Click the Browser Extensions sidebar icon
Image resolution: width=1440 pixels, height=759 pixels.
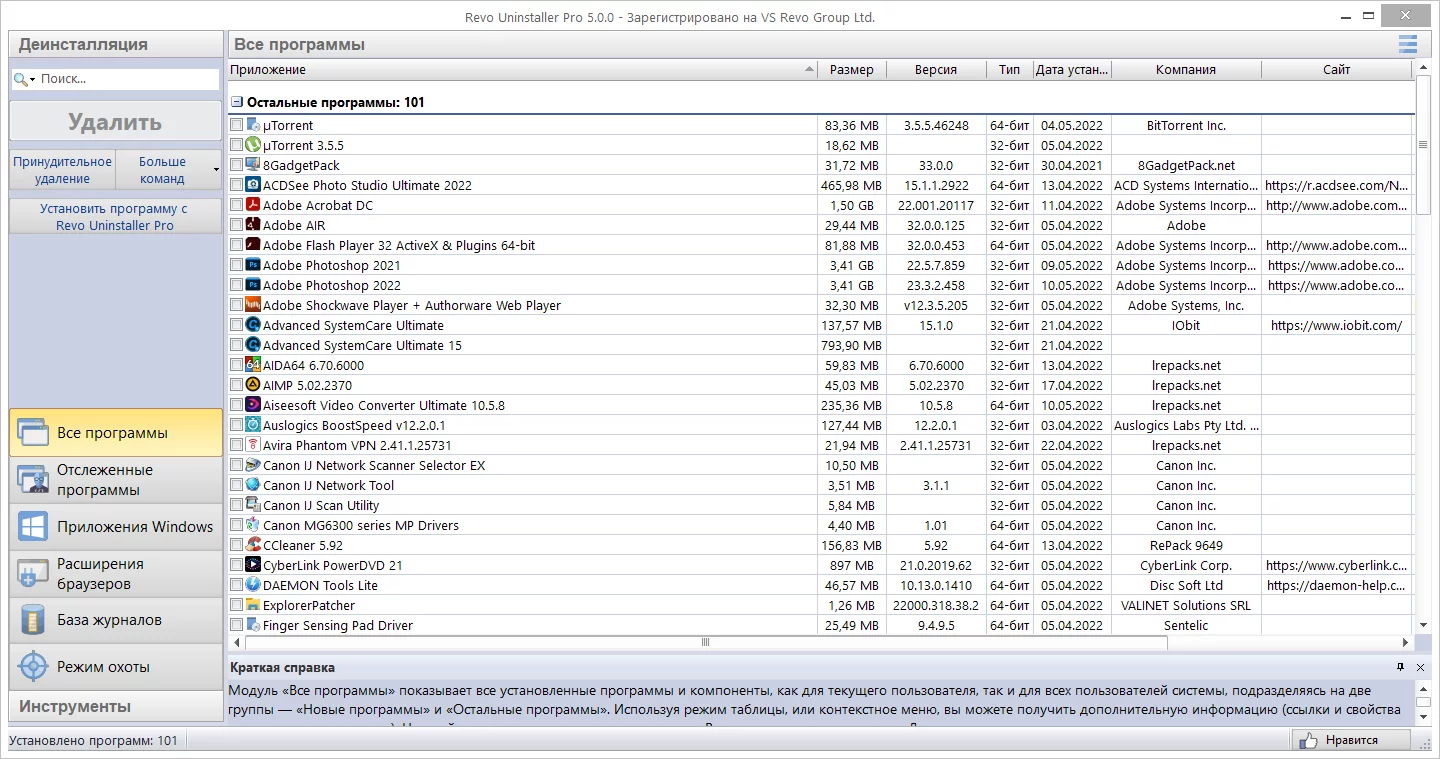coord(33,573)
